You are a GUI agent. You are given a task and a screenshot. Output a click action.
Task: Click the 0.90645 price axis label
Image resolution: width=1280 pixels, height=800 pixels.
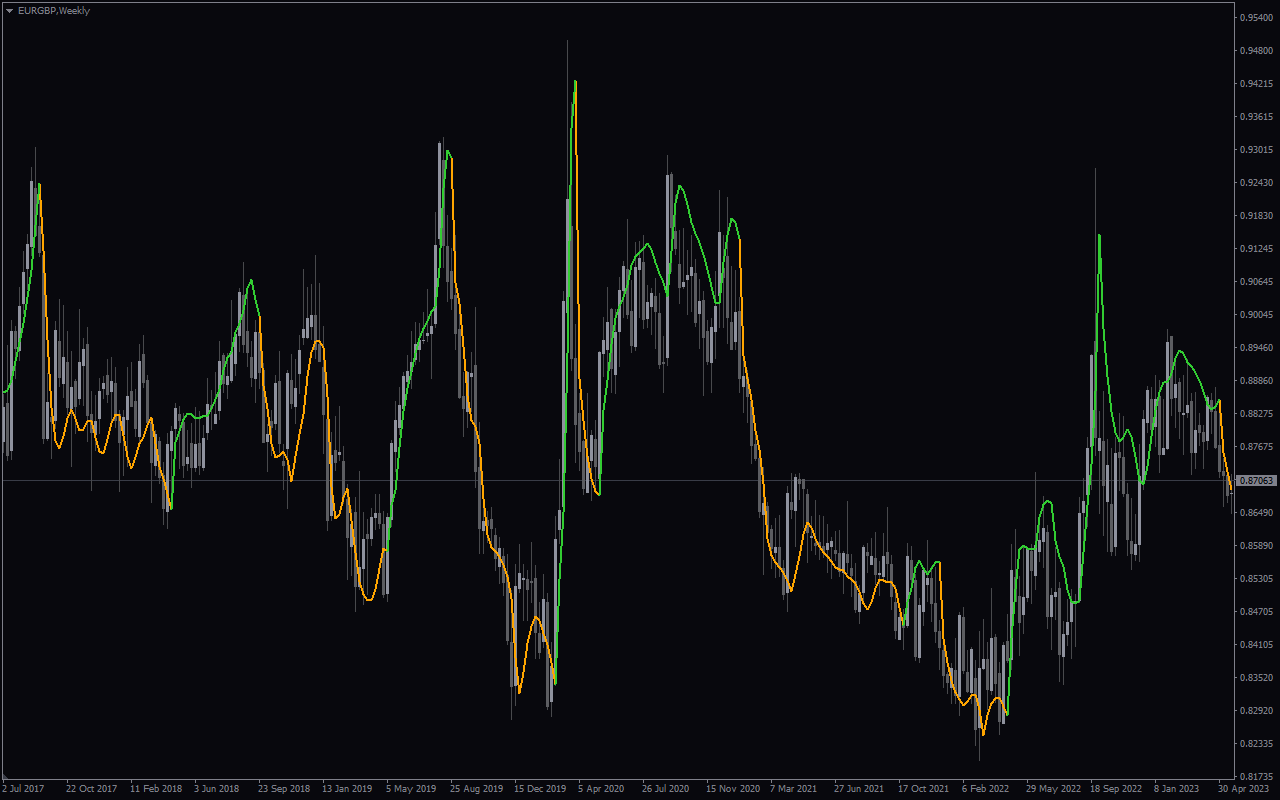coord(1257,282)
